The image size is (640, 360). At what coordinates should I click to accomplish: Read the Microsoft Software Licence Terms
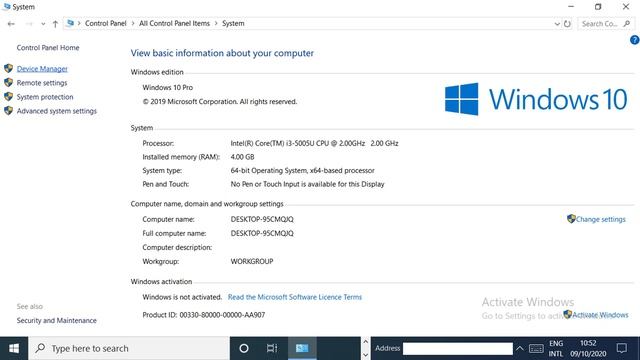(x=295, y=297)
